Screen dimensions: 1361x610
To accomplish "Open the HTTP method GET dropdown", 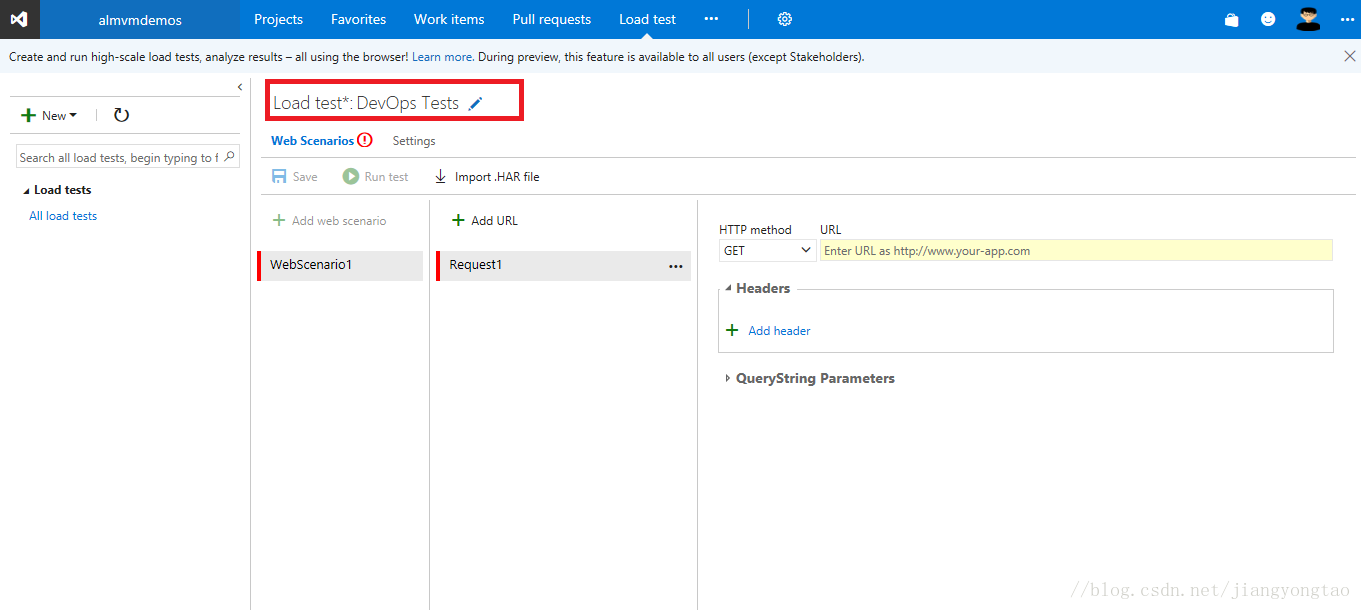I will 768,250.
